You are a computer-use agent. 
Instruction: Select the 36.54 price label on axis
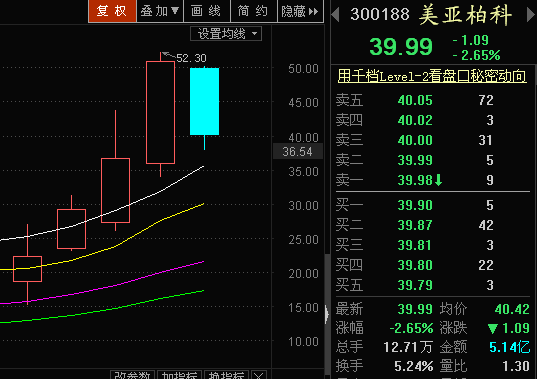coord(298,151)
